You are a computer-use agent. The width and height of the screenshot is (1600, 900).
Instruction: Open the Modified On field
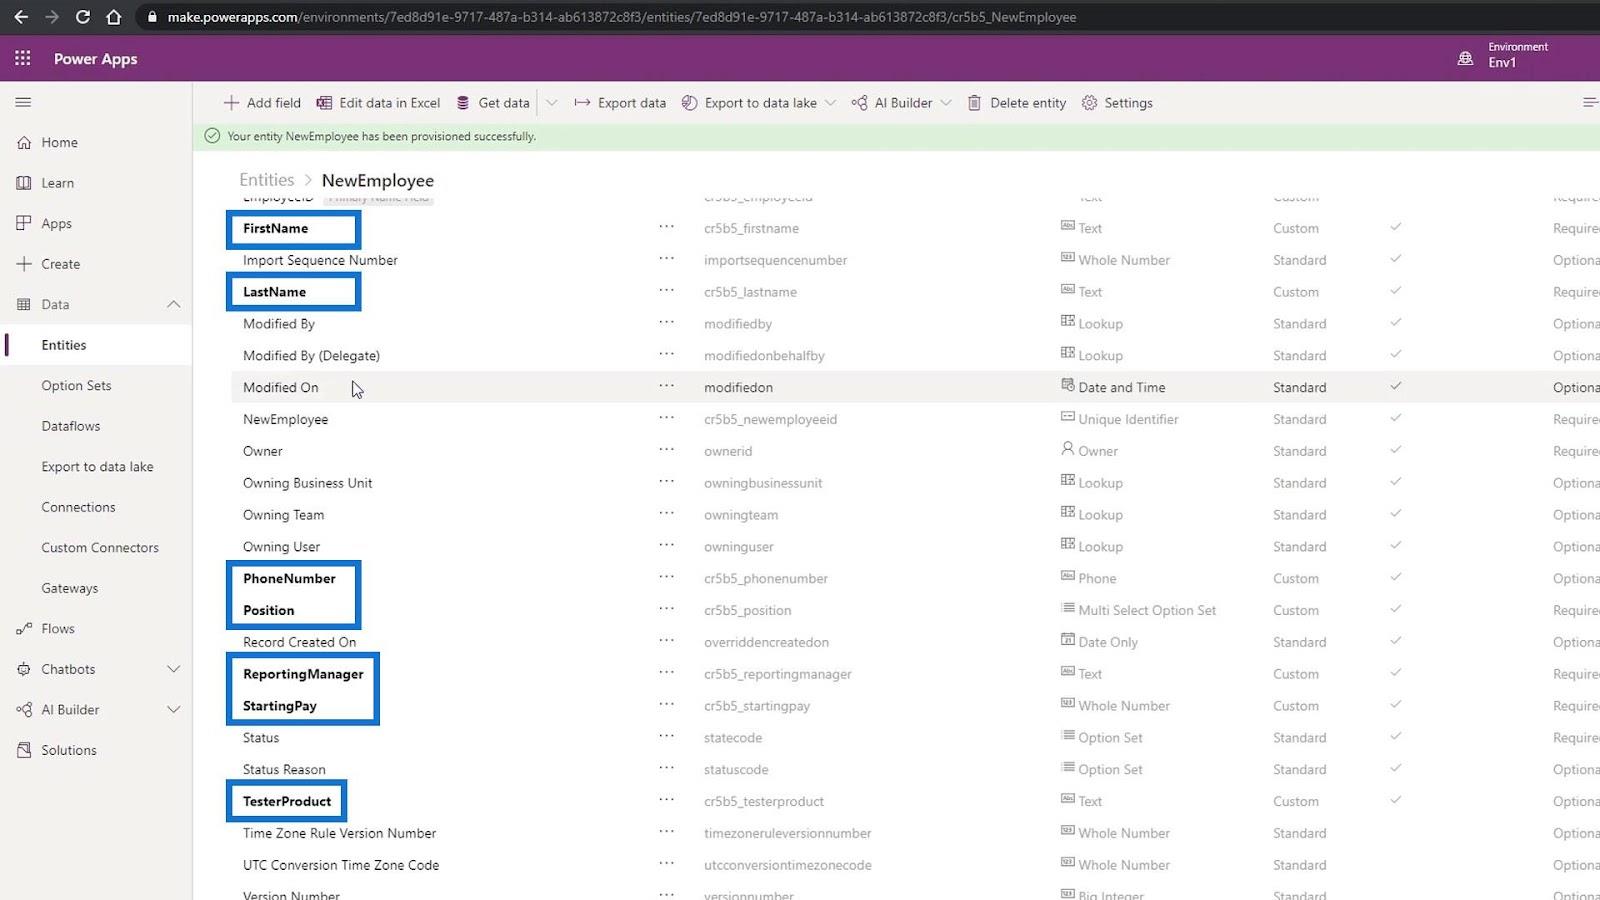click(x=280, y=387)
